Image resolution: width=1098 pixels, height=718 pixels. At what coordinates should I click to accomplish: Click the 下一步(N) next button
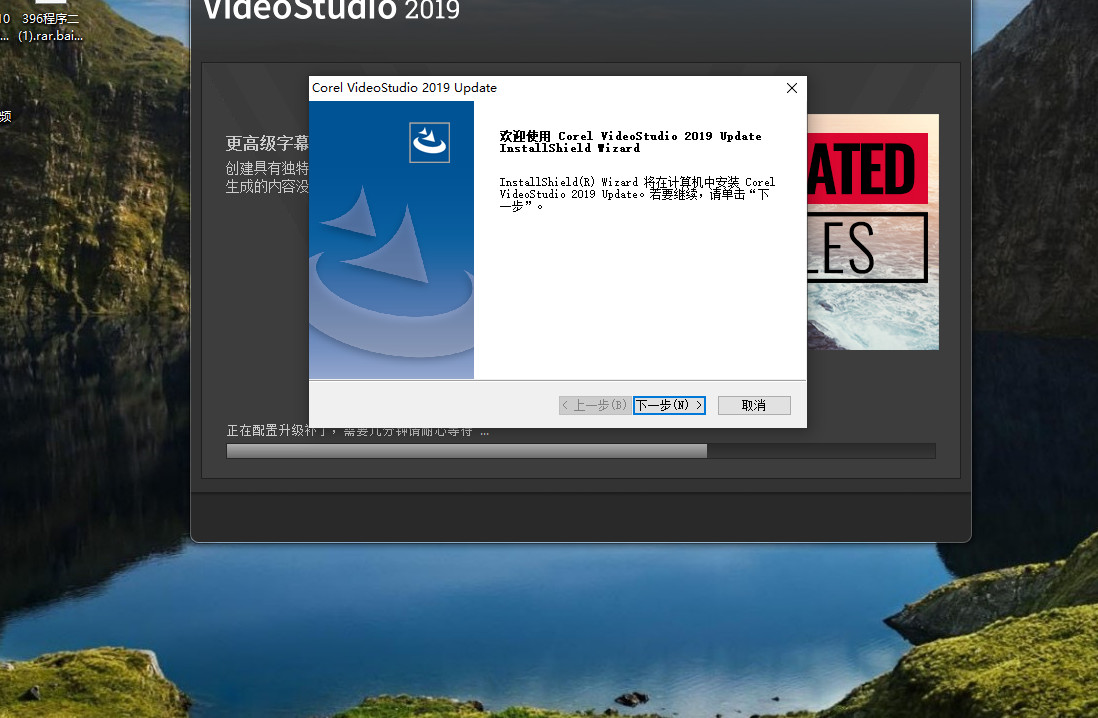point(669,405)
